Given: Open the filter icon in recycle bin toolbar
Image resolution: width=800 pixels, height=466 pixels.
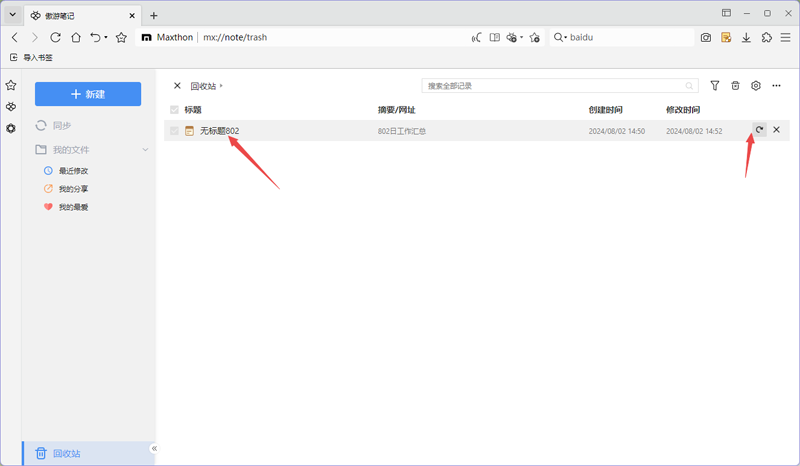Looking at the screenshot, I should 715,86.
